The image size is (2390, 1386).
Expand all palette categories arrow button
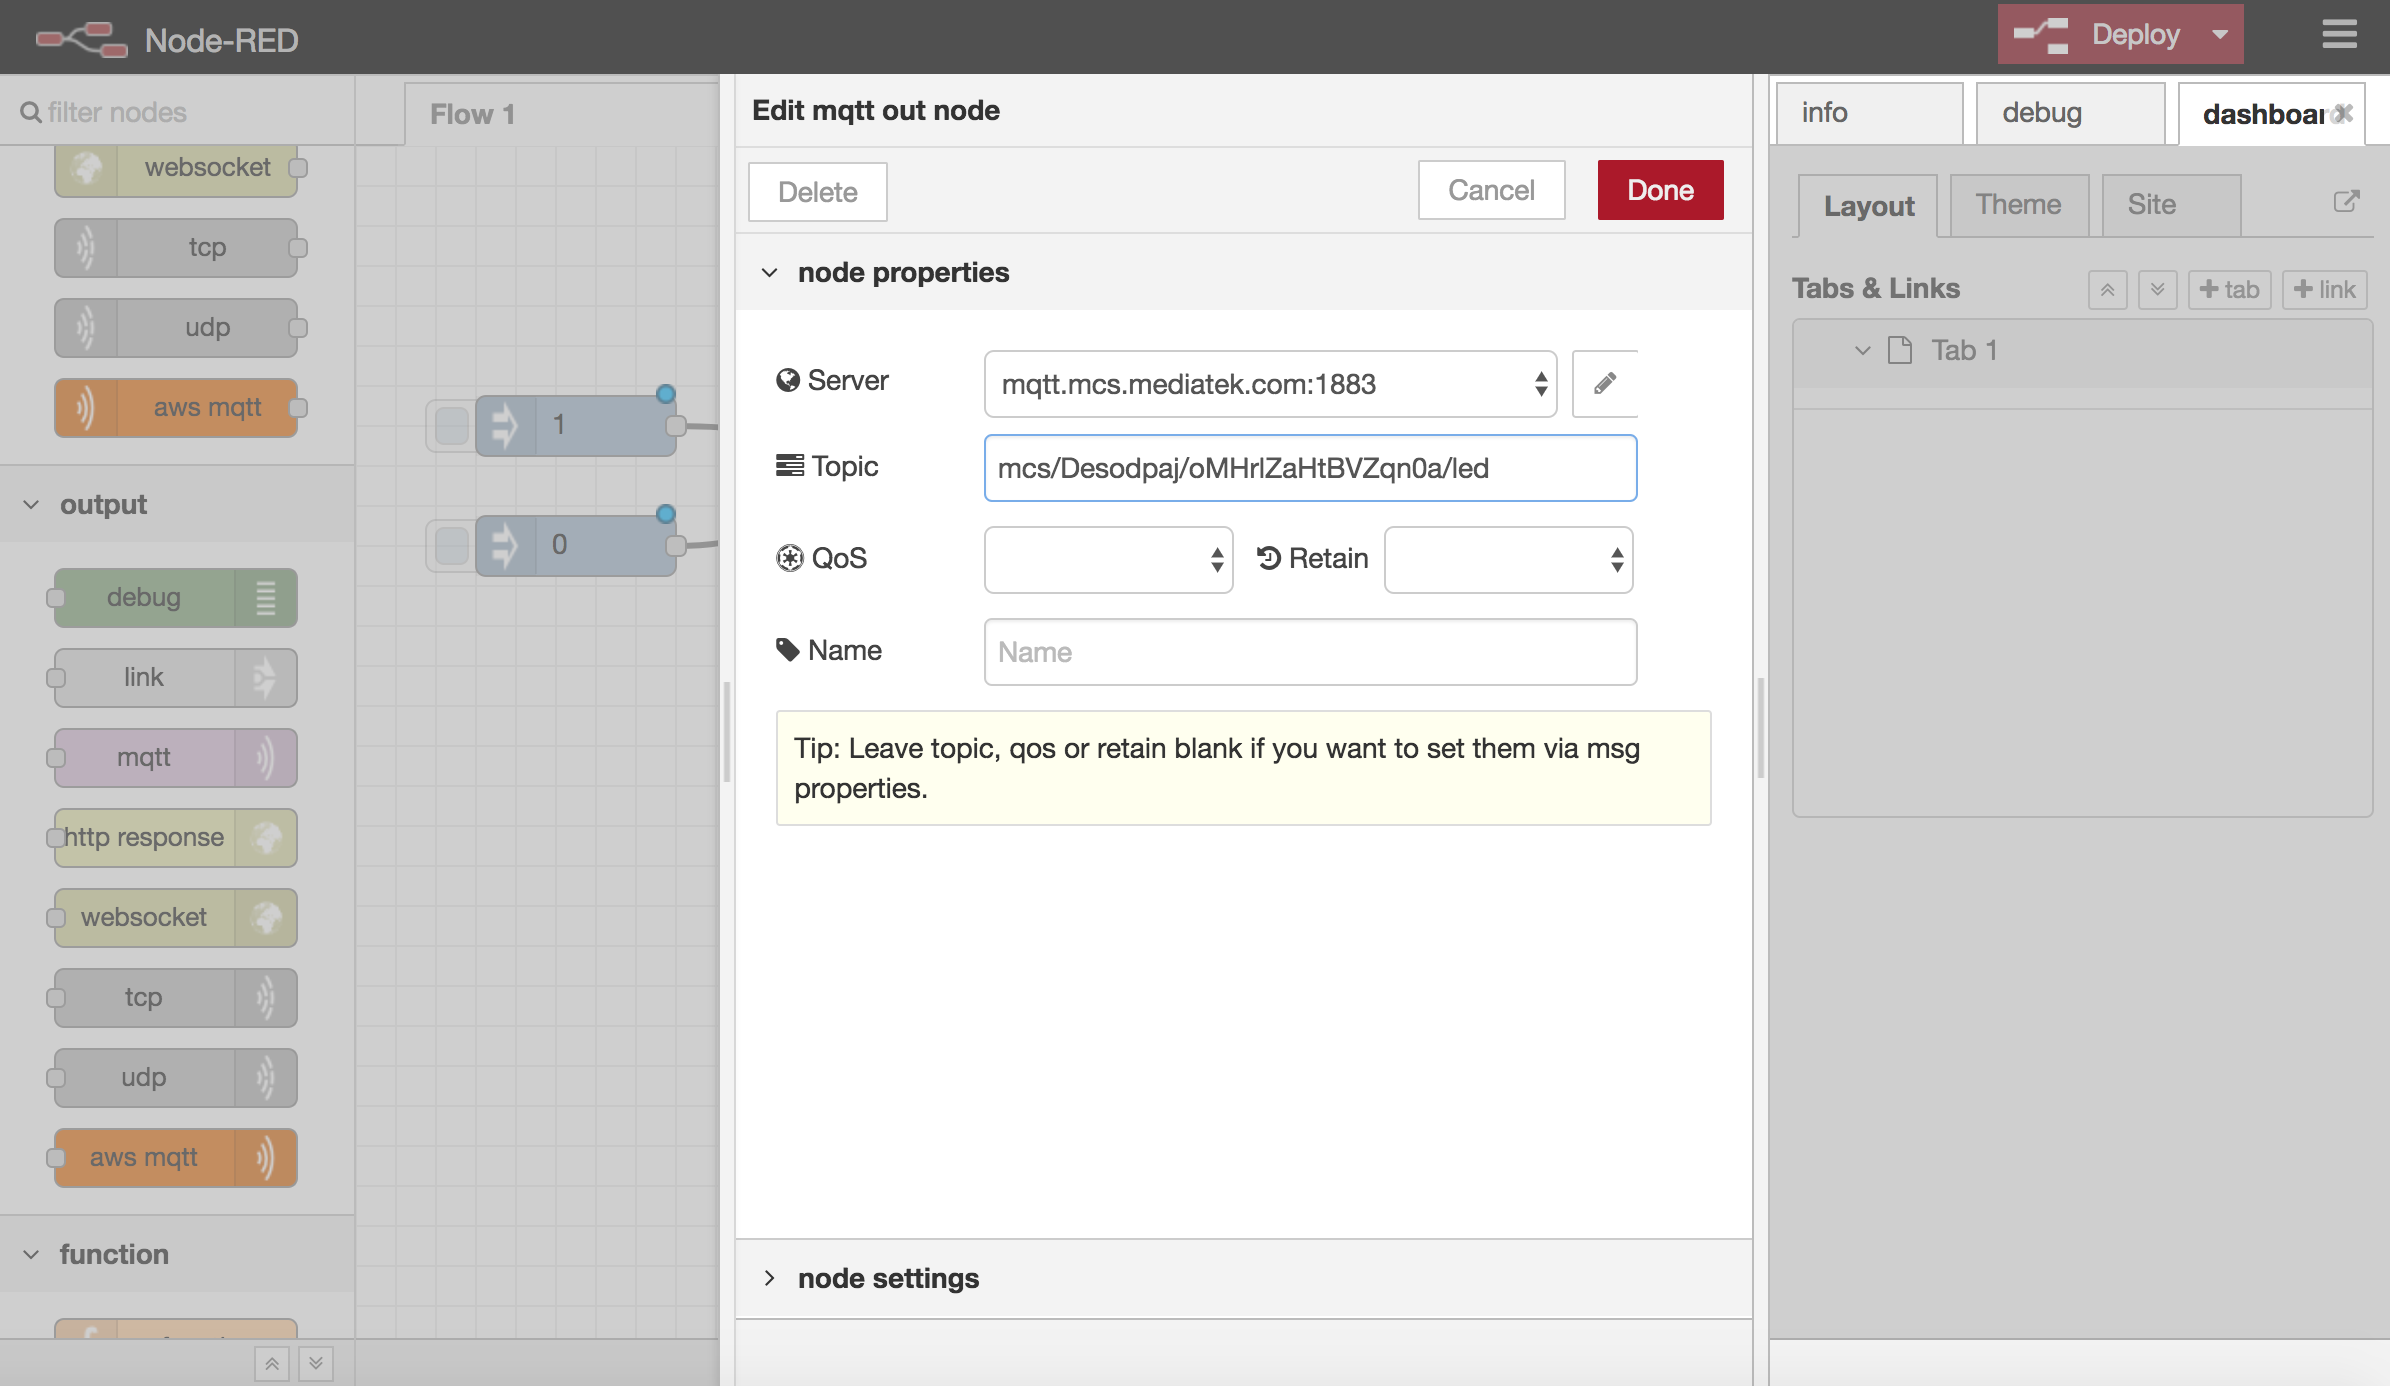pos(316,1364)
